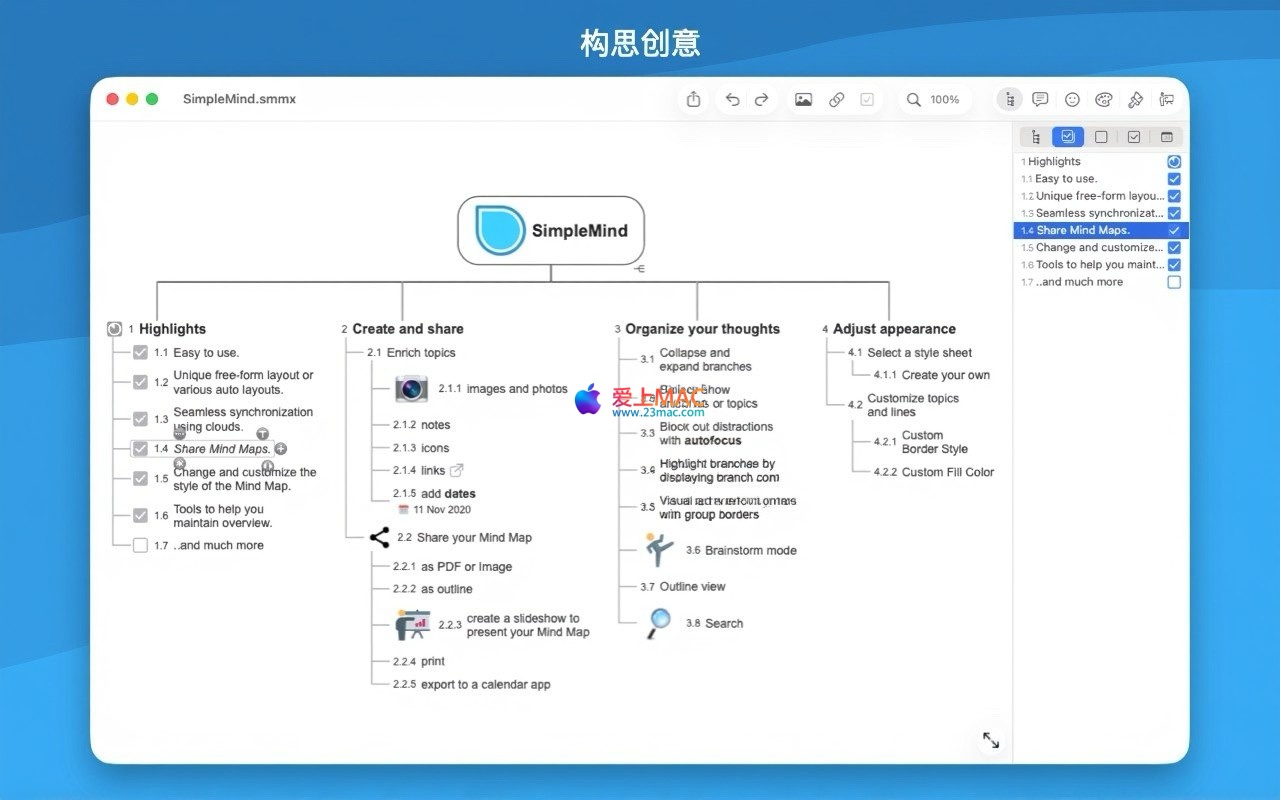
Task: Uncheck 'Easy to use.' checkbox in sidebar
Action: click(1174, 179)
